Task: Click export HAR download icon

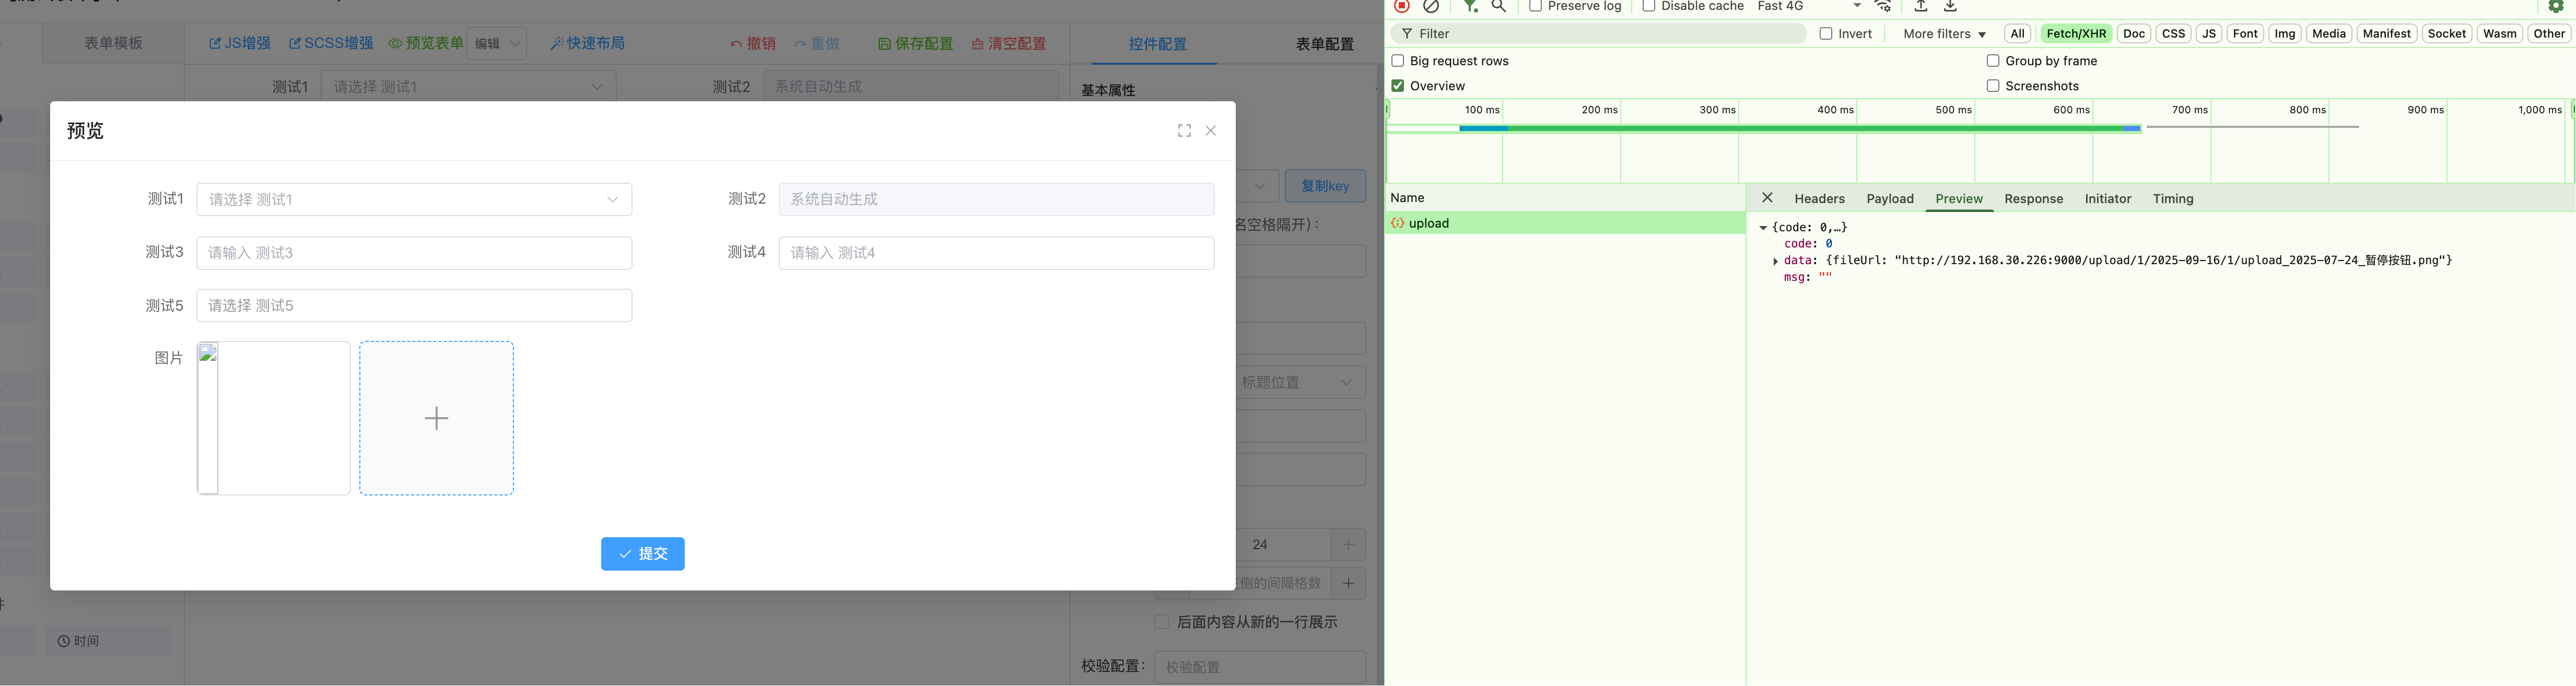Action: click(1950, 6)
